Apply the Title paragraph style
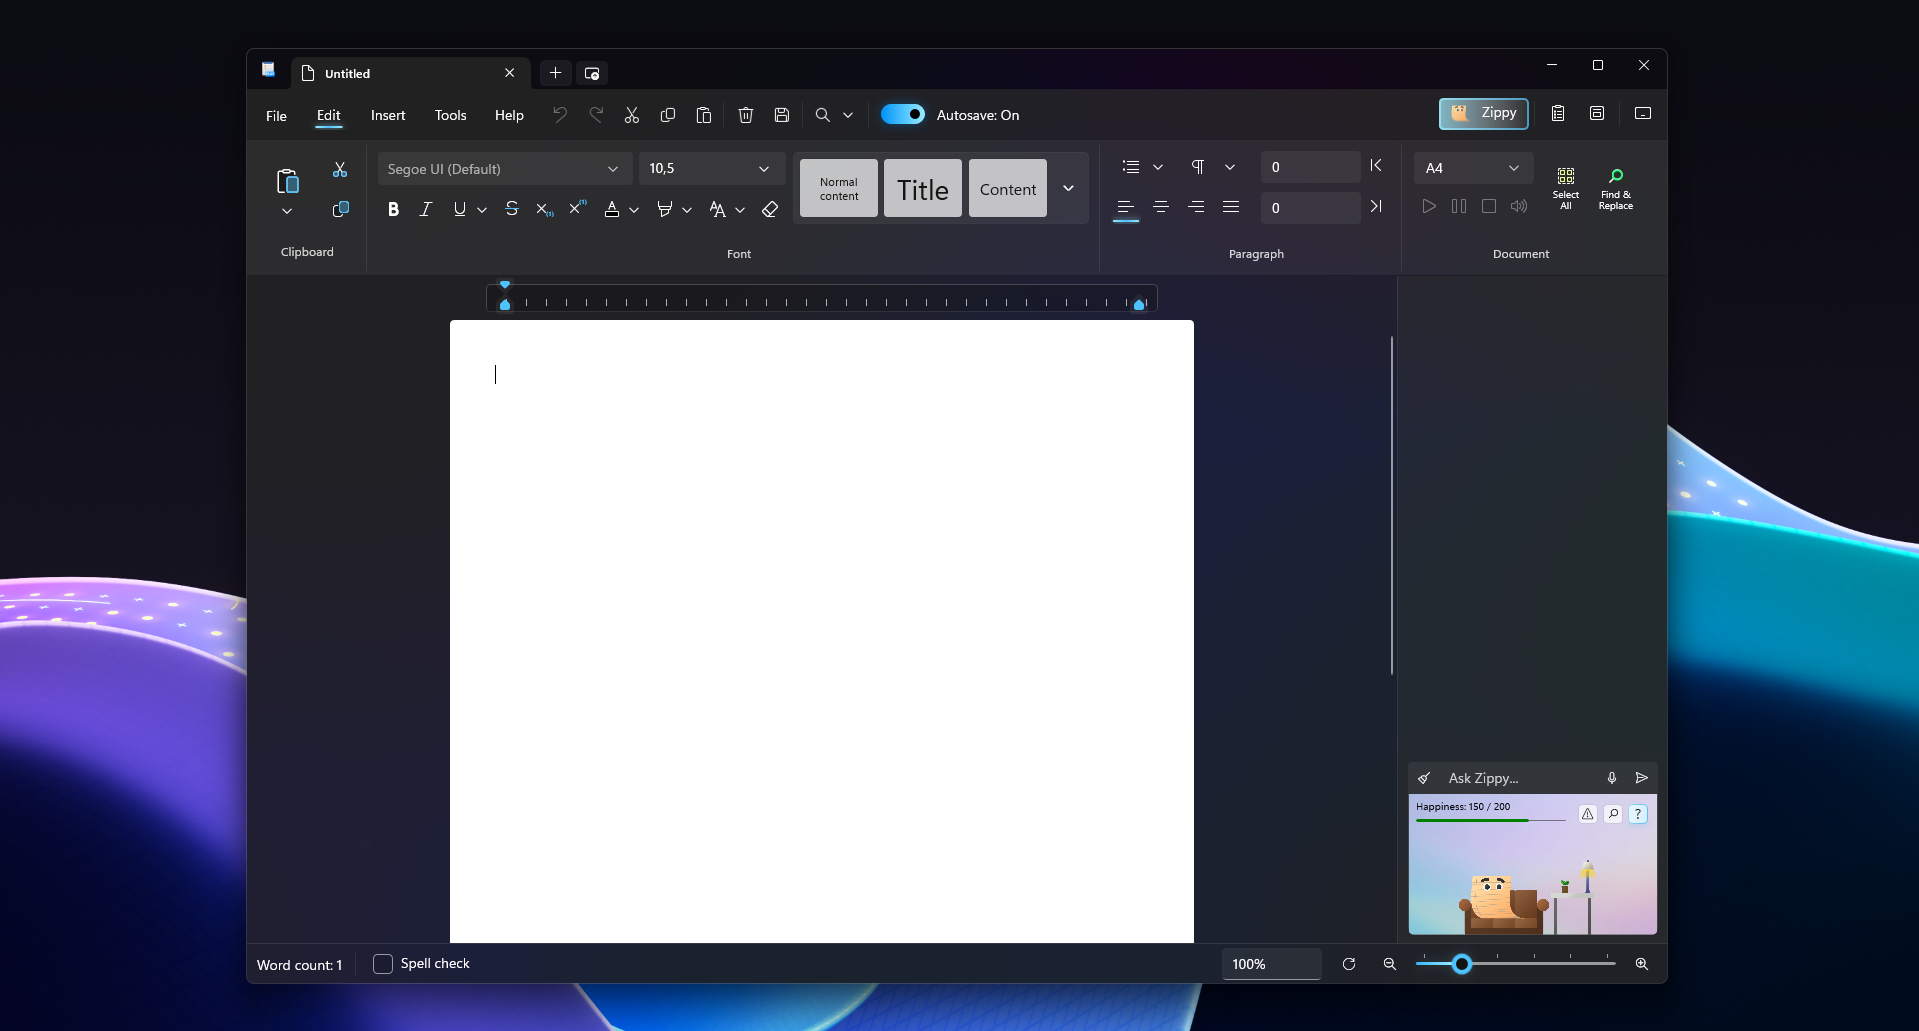 point(921,188)
